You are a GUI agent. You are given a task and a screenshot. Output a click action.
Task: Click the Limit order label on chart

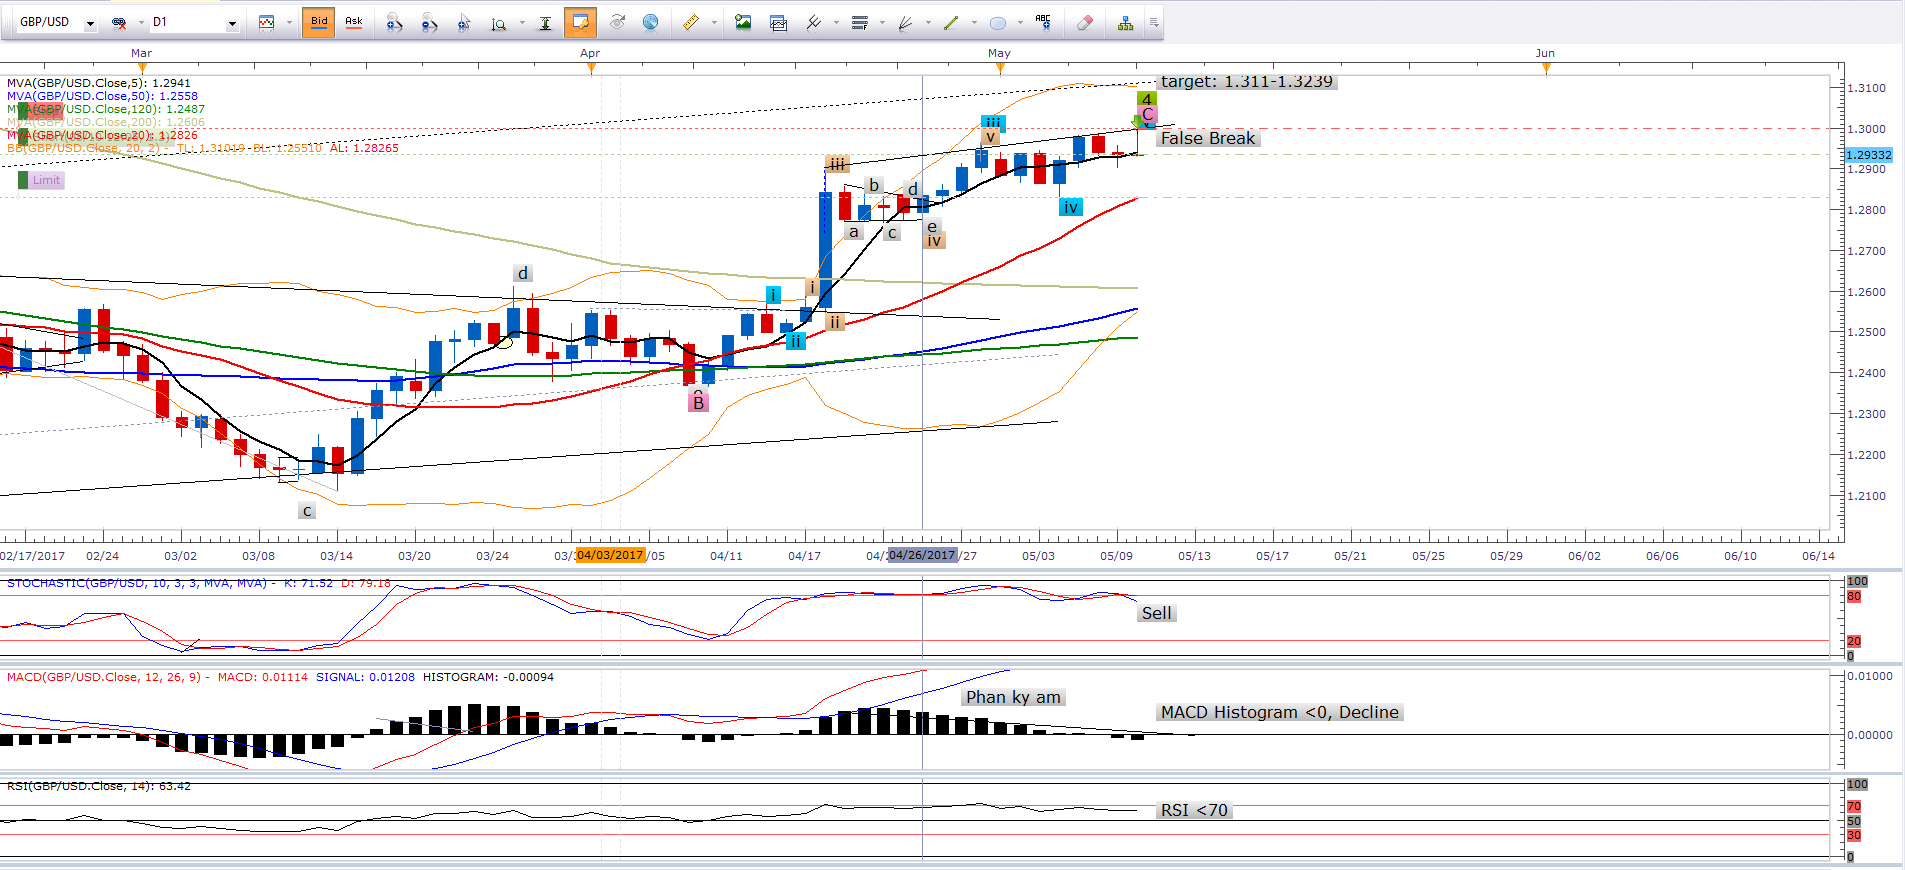point(46,180)
